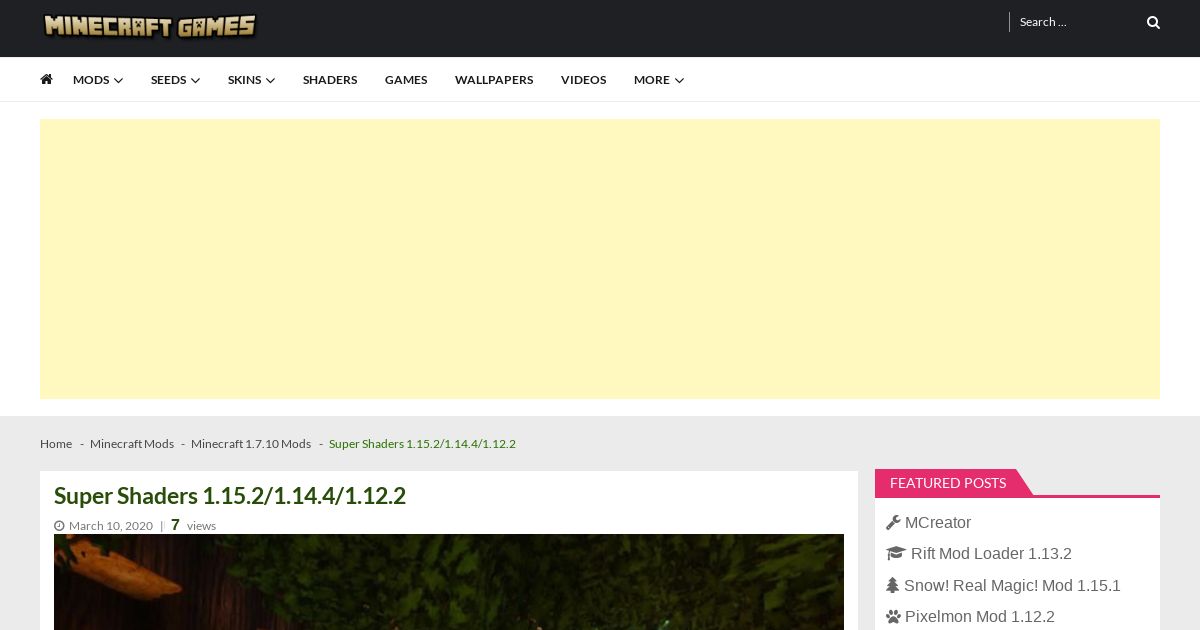Viewport: 1200px width, 630px height.
Task: Click Super Shaders breadcrumb text
Action: click(x=422, y=444)
